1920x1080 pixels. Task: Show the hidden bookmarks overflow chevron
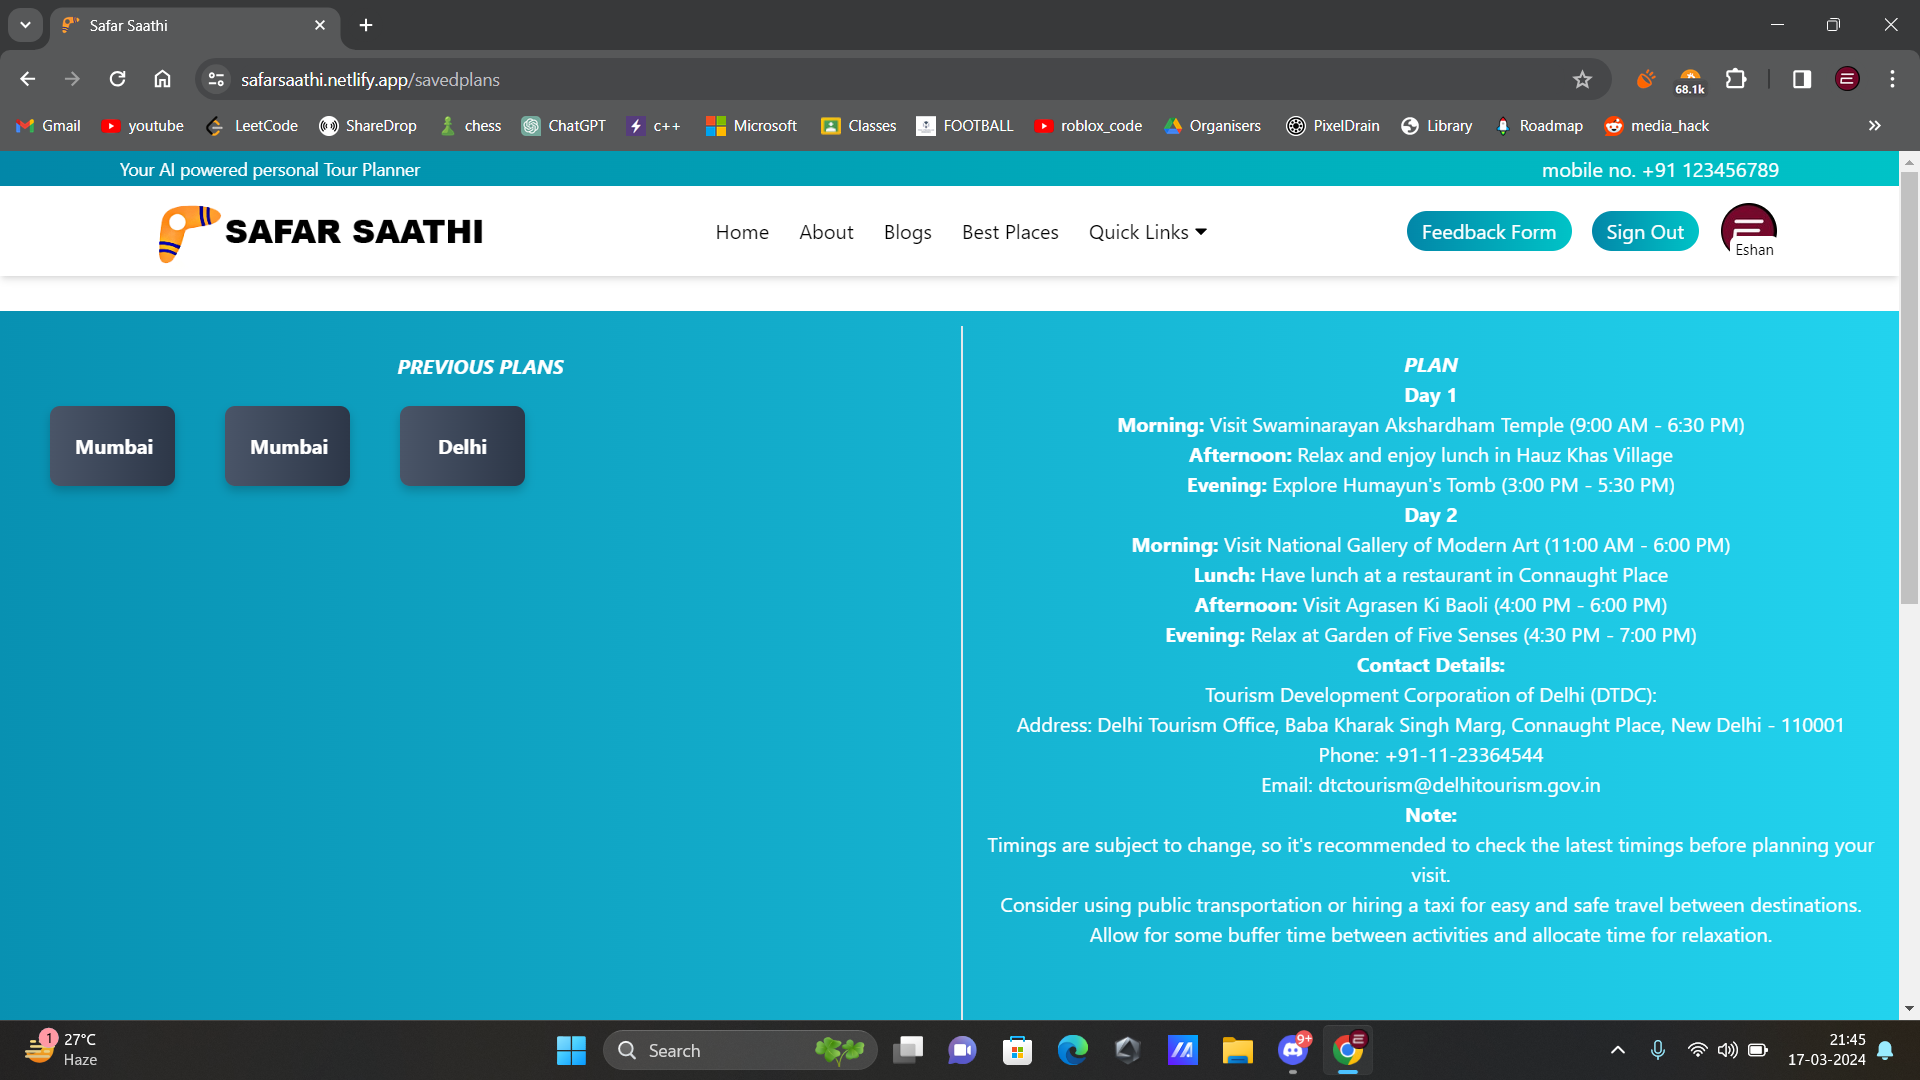click(x=1874, y=126)
